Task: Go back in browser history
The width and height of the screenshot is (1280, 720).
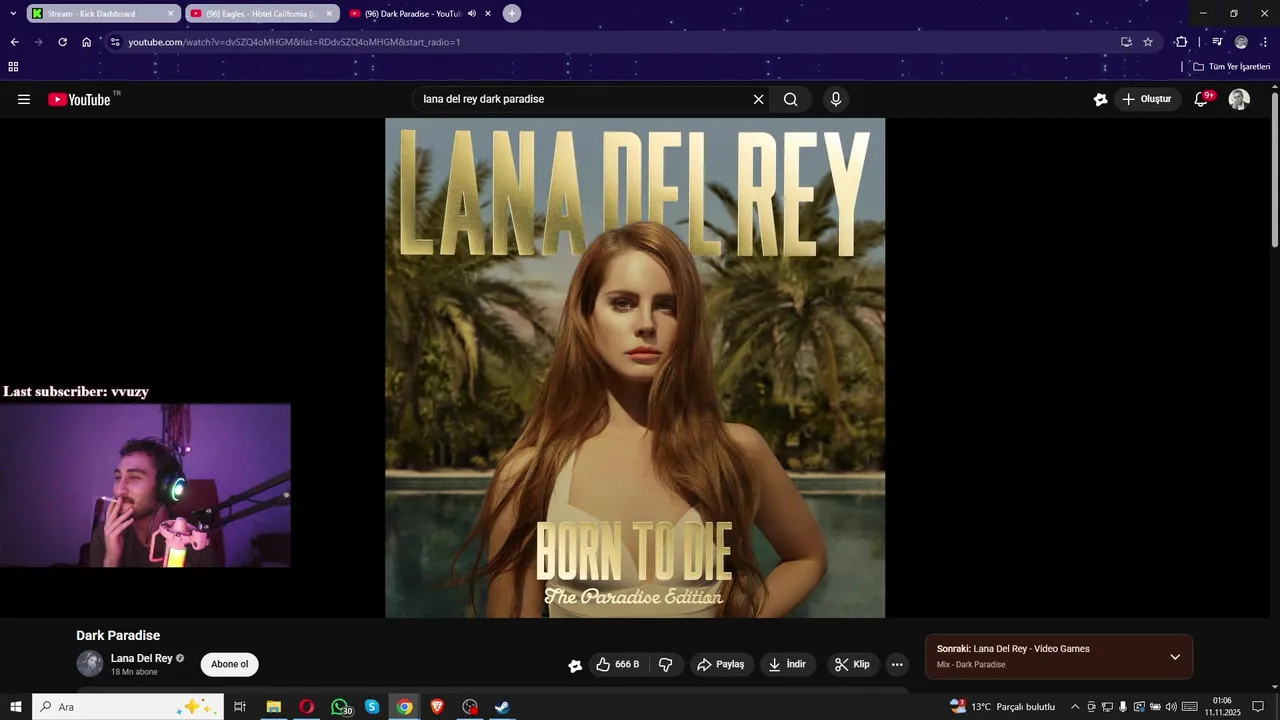Action: [14, 42]
